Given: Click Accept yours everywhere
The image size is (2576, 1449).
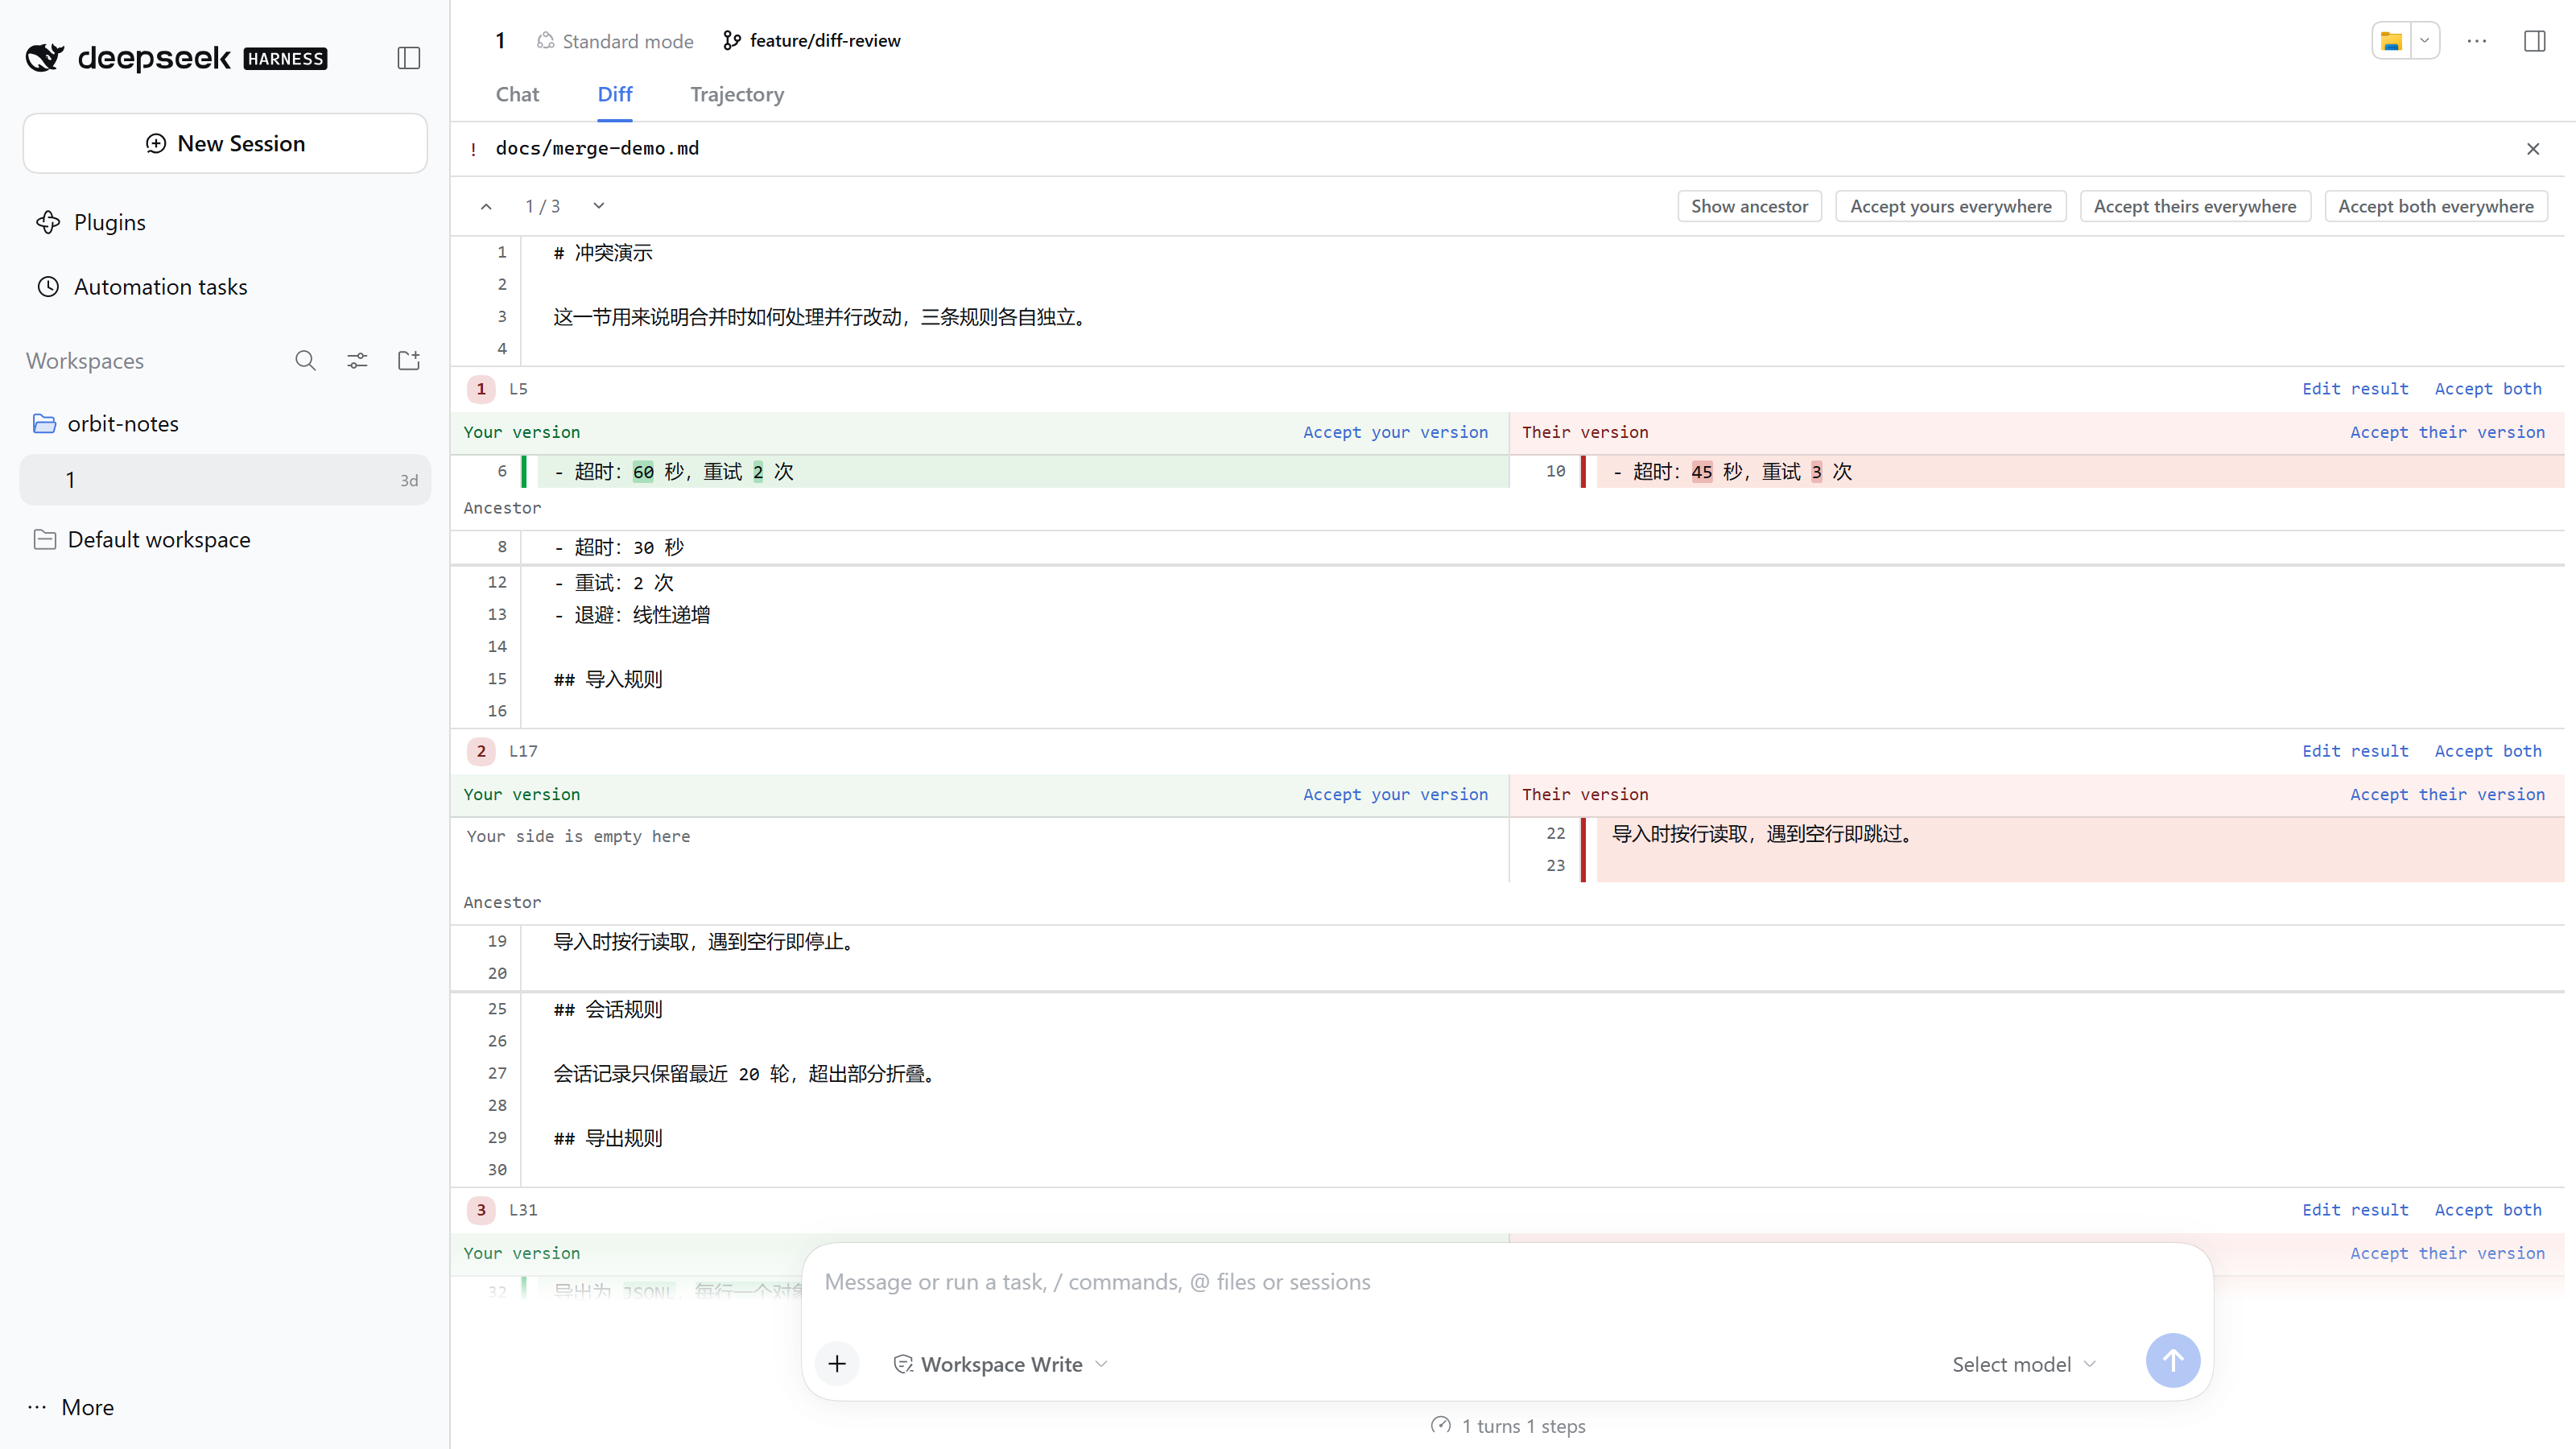Looking at the screenshot, I should 1950,206.
